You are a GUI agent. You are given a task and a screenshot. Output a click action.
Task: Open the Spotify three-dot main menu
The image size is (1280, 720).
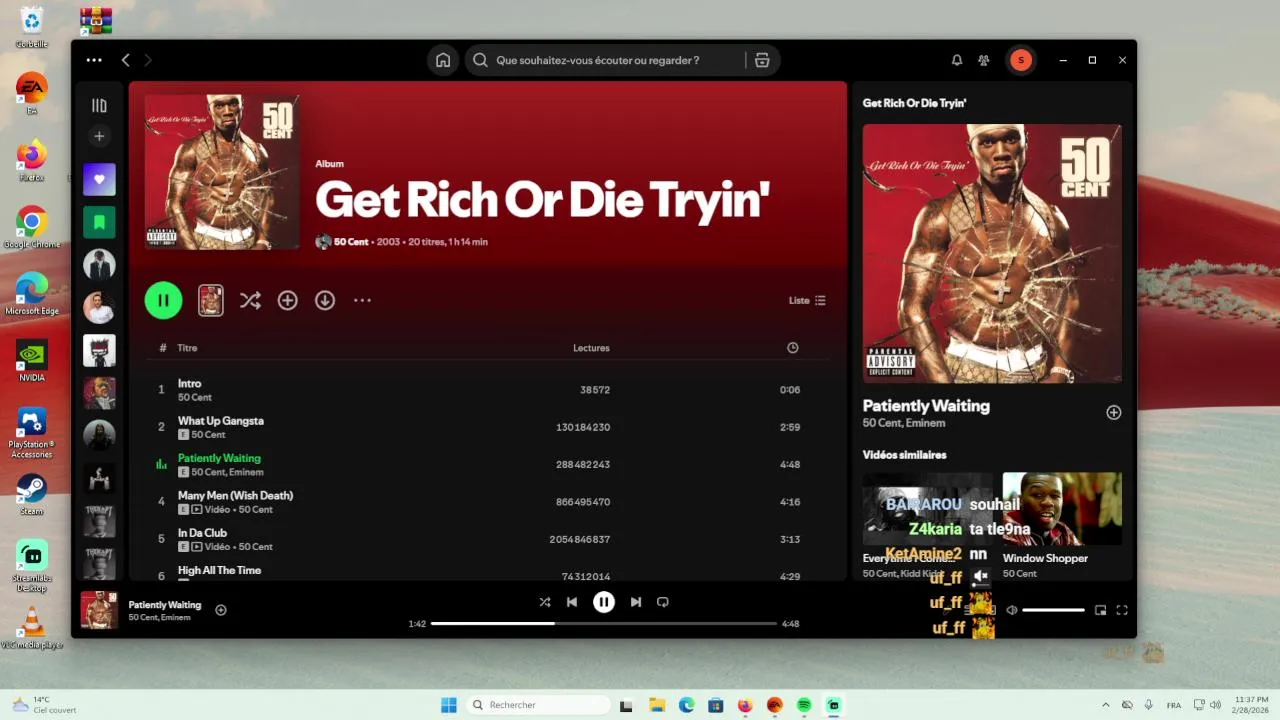(94, 60)
